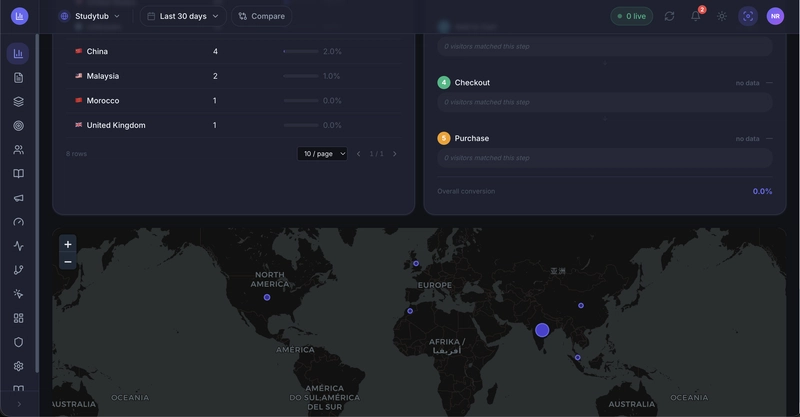Open the megaphone campaigns sidebar icon
The image size is (800, 417).
click(18, 198)
